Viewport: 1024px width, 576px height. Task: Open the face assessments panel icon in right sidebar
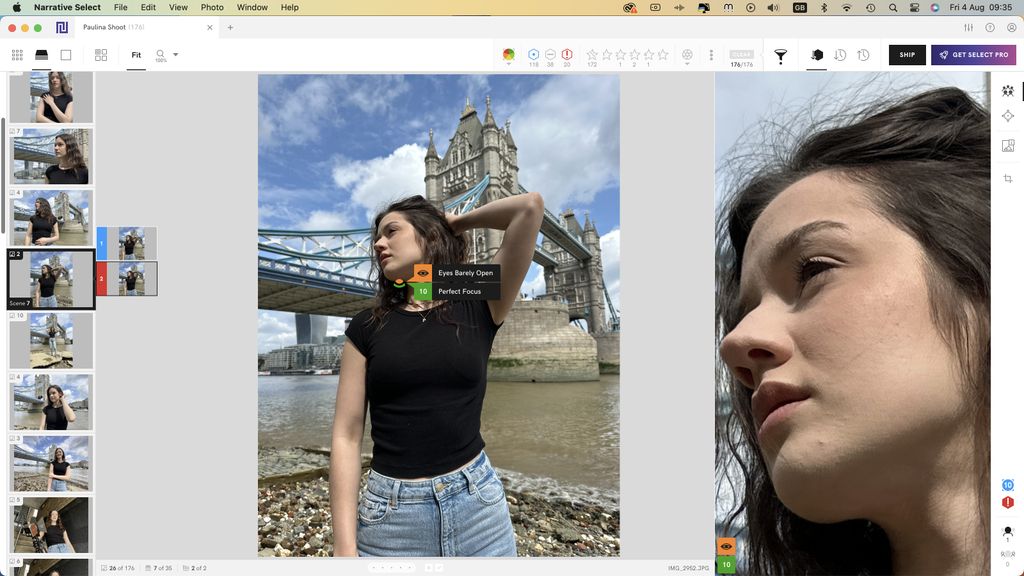[1008, 90]
